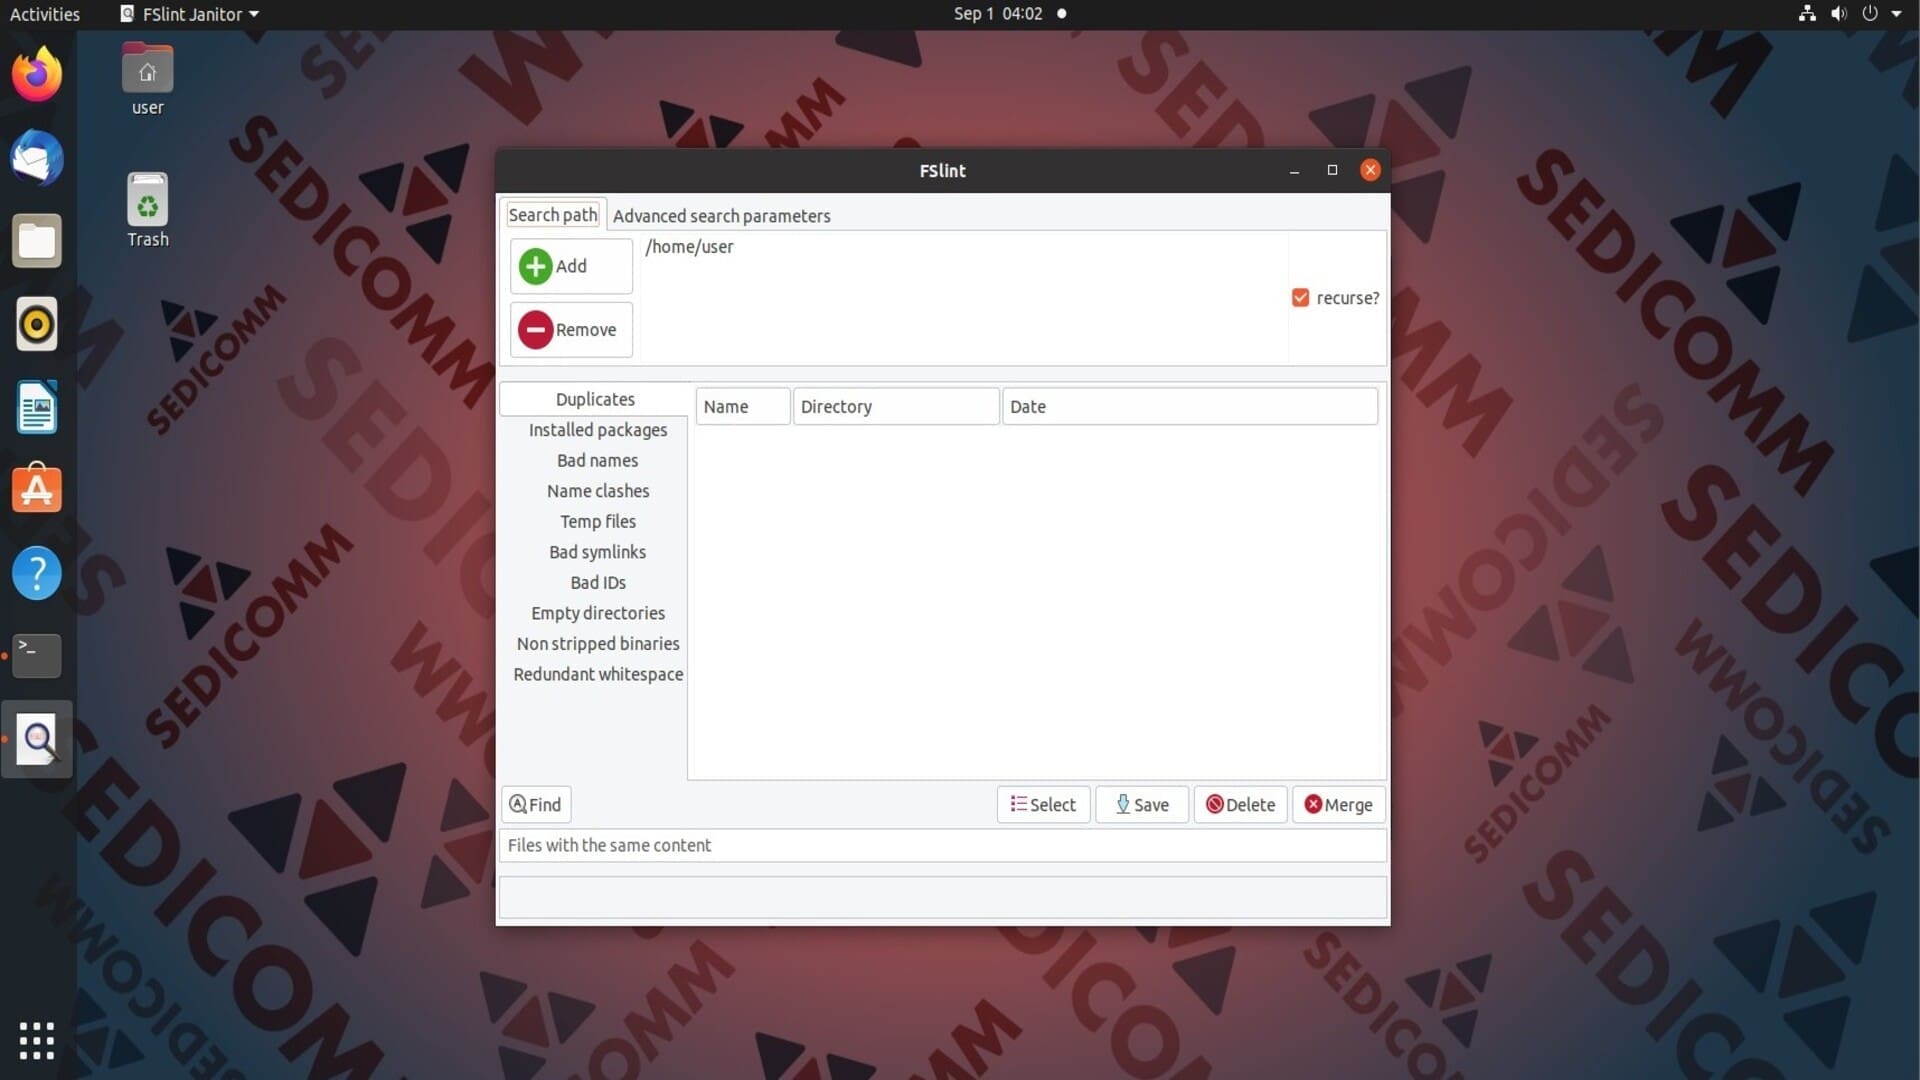Sort results by Directory column header

(896, 407)
